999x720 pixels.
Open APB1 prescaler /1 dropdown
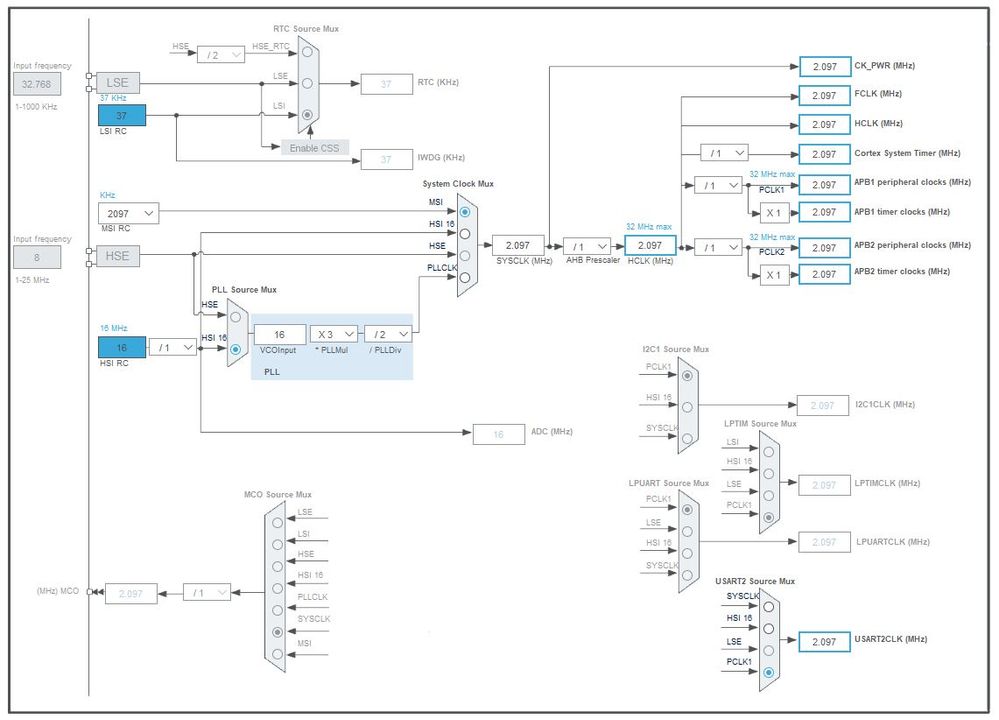tap(718, 185)
